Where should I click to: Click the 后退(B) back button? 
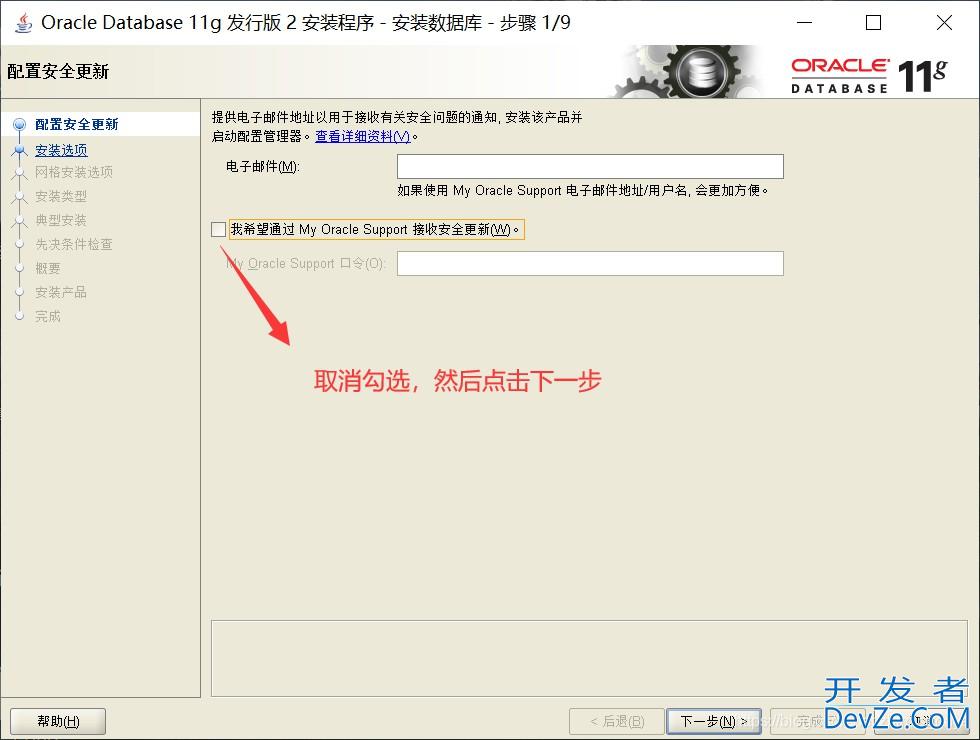click(x=616, y=721)
